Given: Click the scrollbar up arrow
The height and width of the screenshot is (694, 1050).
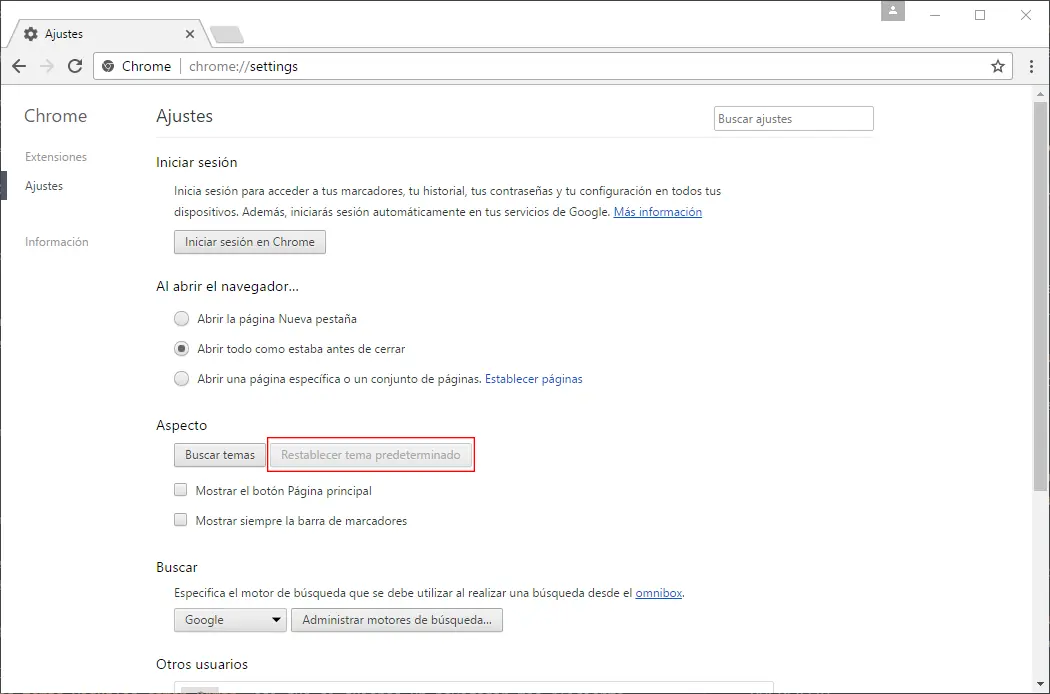Looking at the screenshot, I should (x=1040, y=94).
